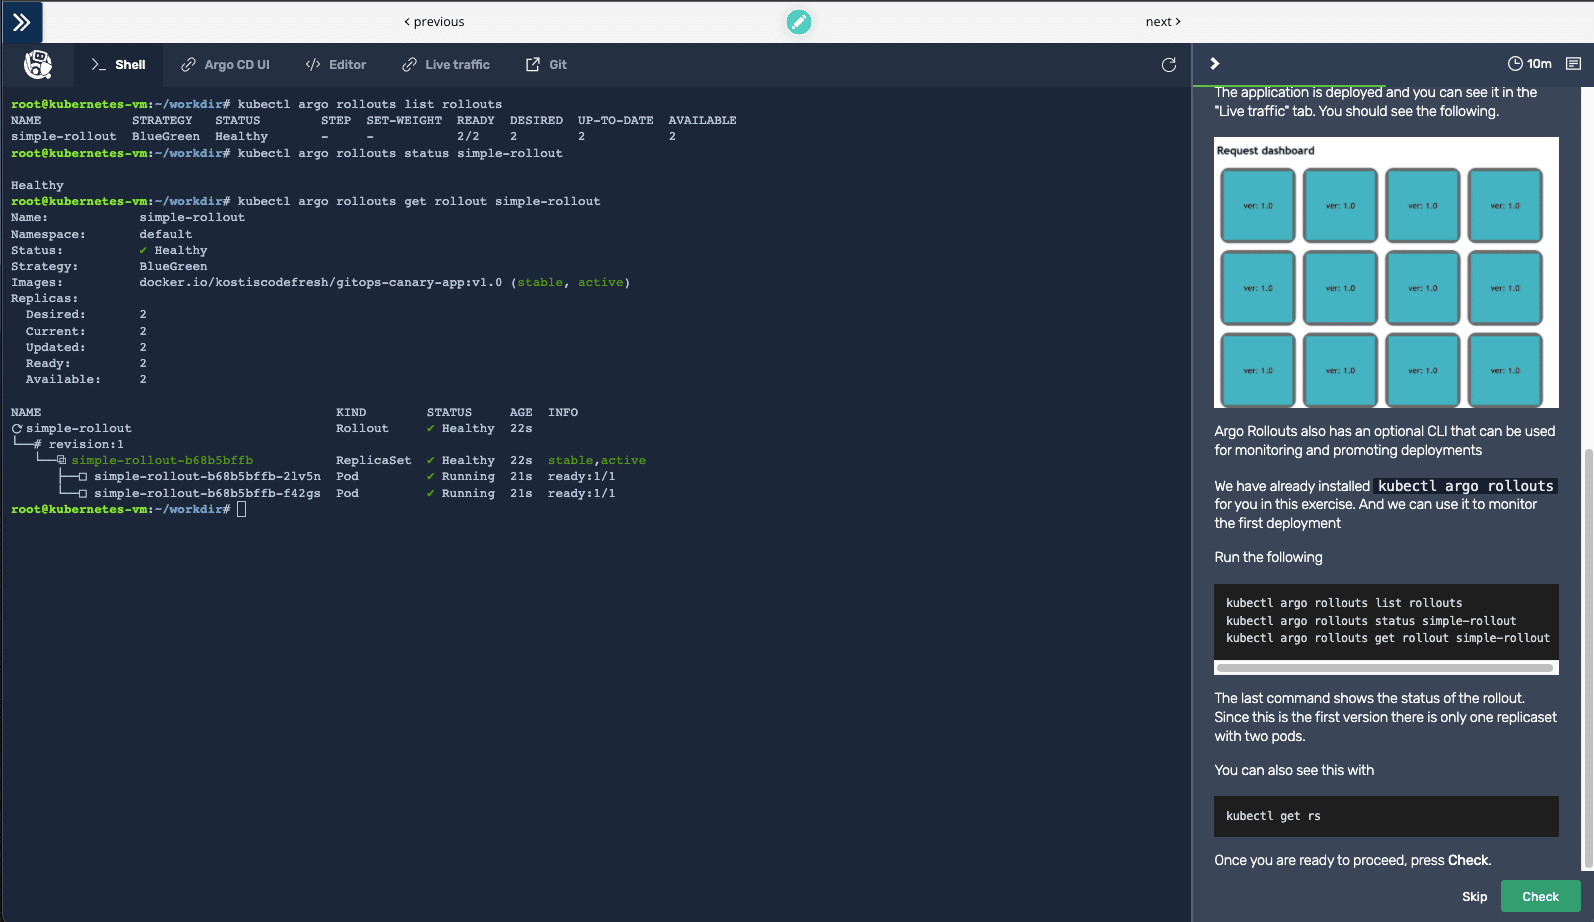The height and width of the screenshot is (922, 1594).
Task: Go to the next challenge
Action: coord(1163,22)
